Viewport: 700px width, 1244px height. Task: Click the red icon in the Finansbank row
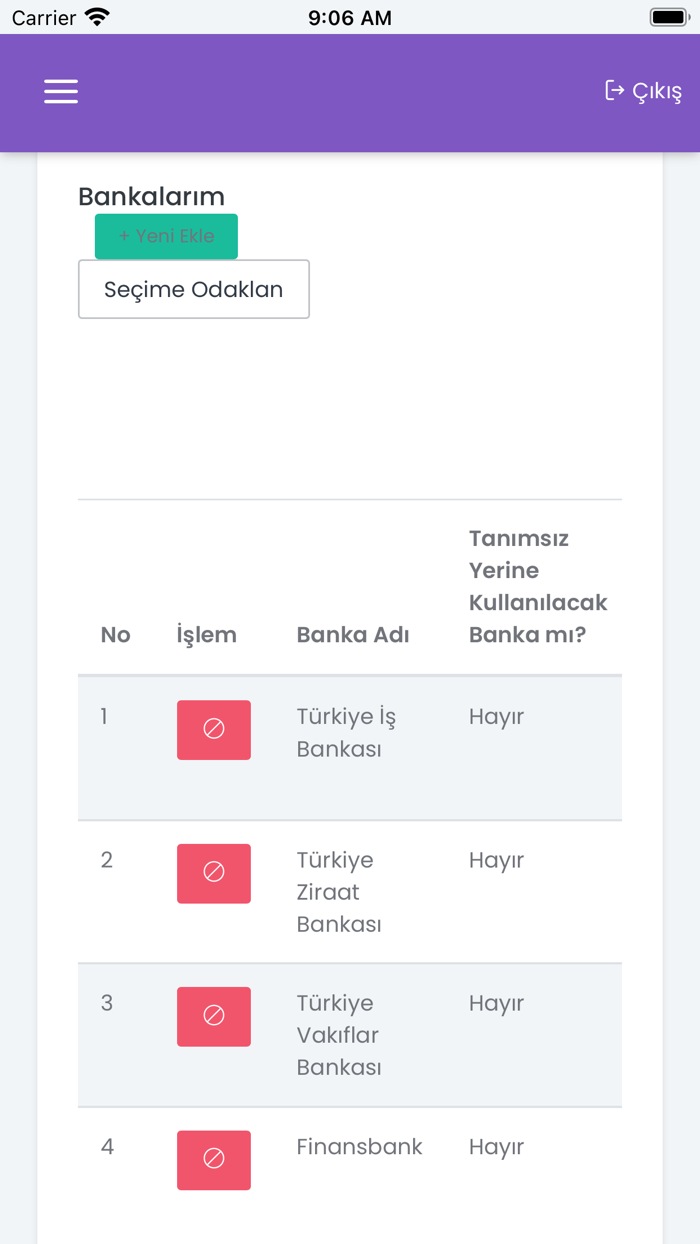point(214,1160)
